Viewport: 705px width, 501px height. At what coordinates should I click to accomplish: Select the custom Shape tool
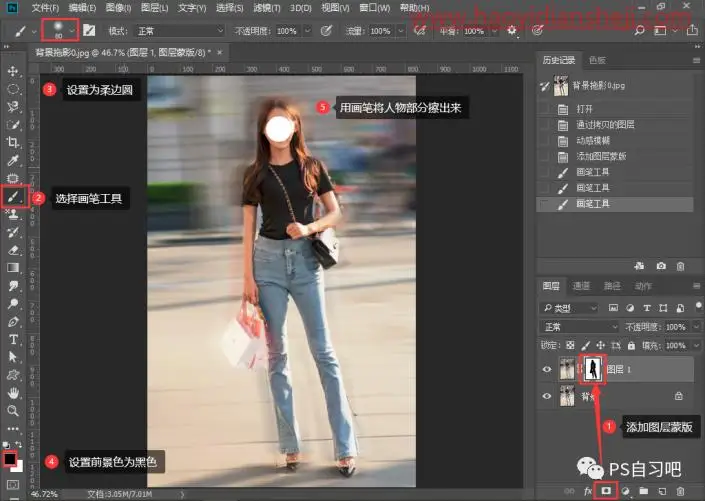tap(13, 375)
